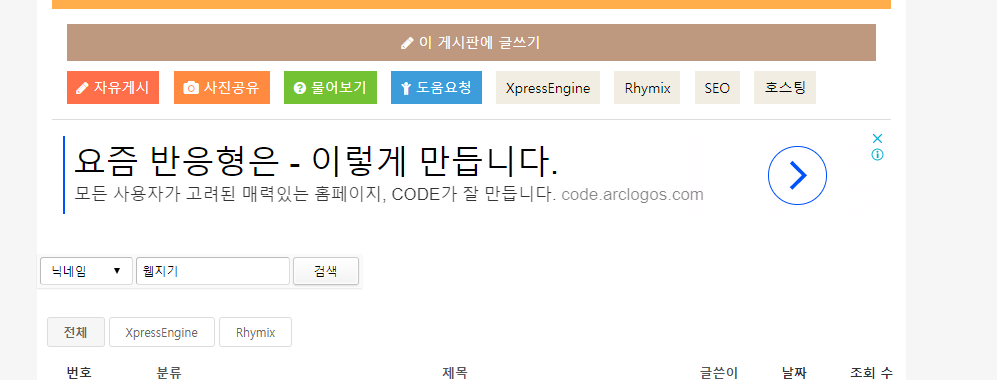The width and height of the screenshot is (997, 380).
Task: Click the 날짜 column header
Action: (794, 373)
